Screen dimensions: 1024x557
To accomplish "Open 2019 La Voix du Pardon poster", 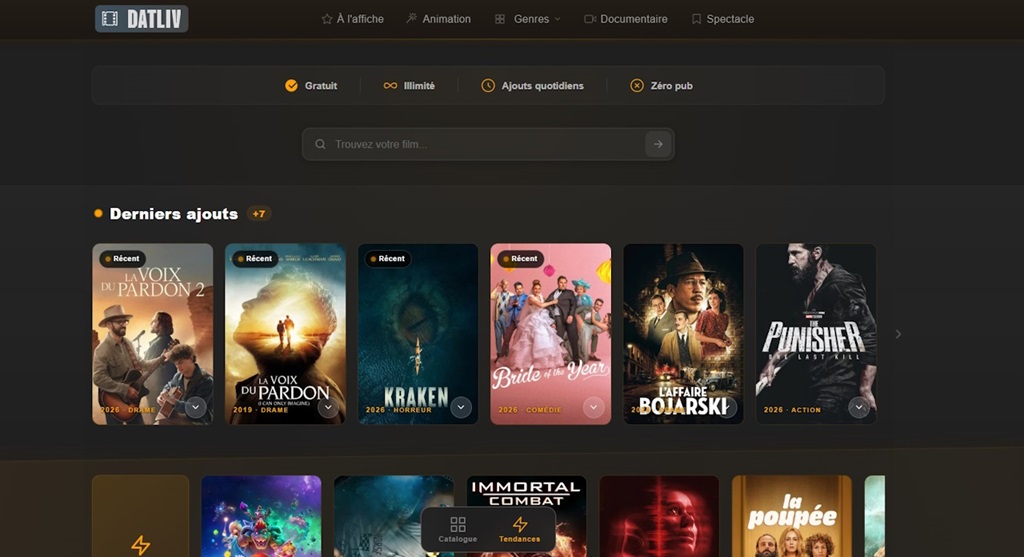I will (x=285, y=334).
